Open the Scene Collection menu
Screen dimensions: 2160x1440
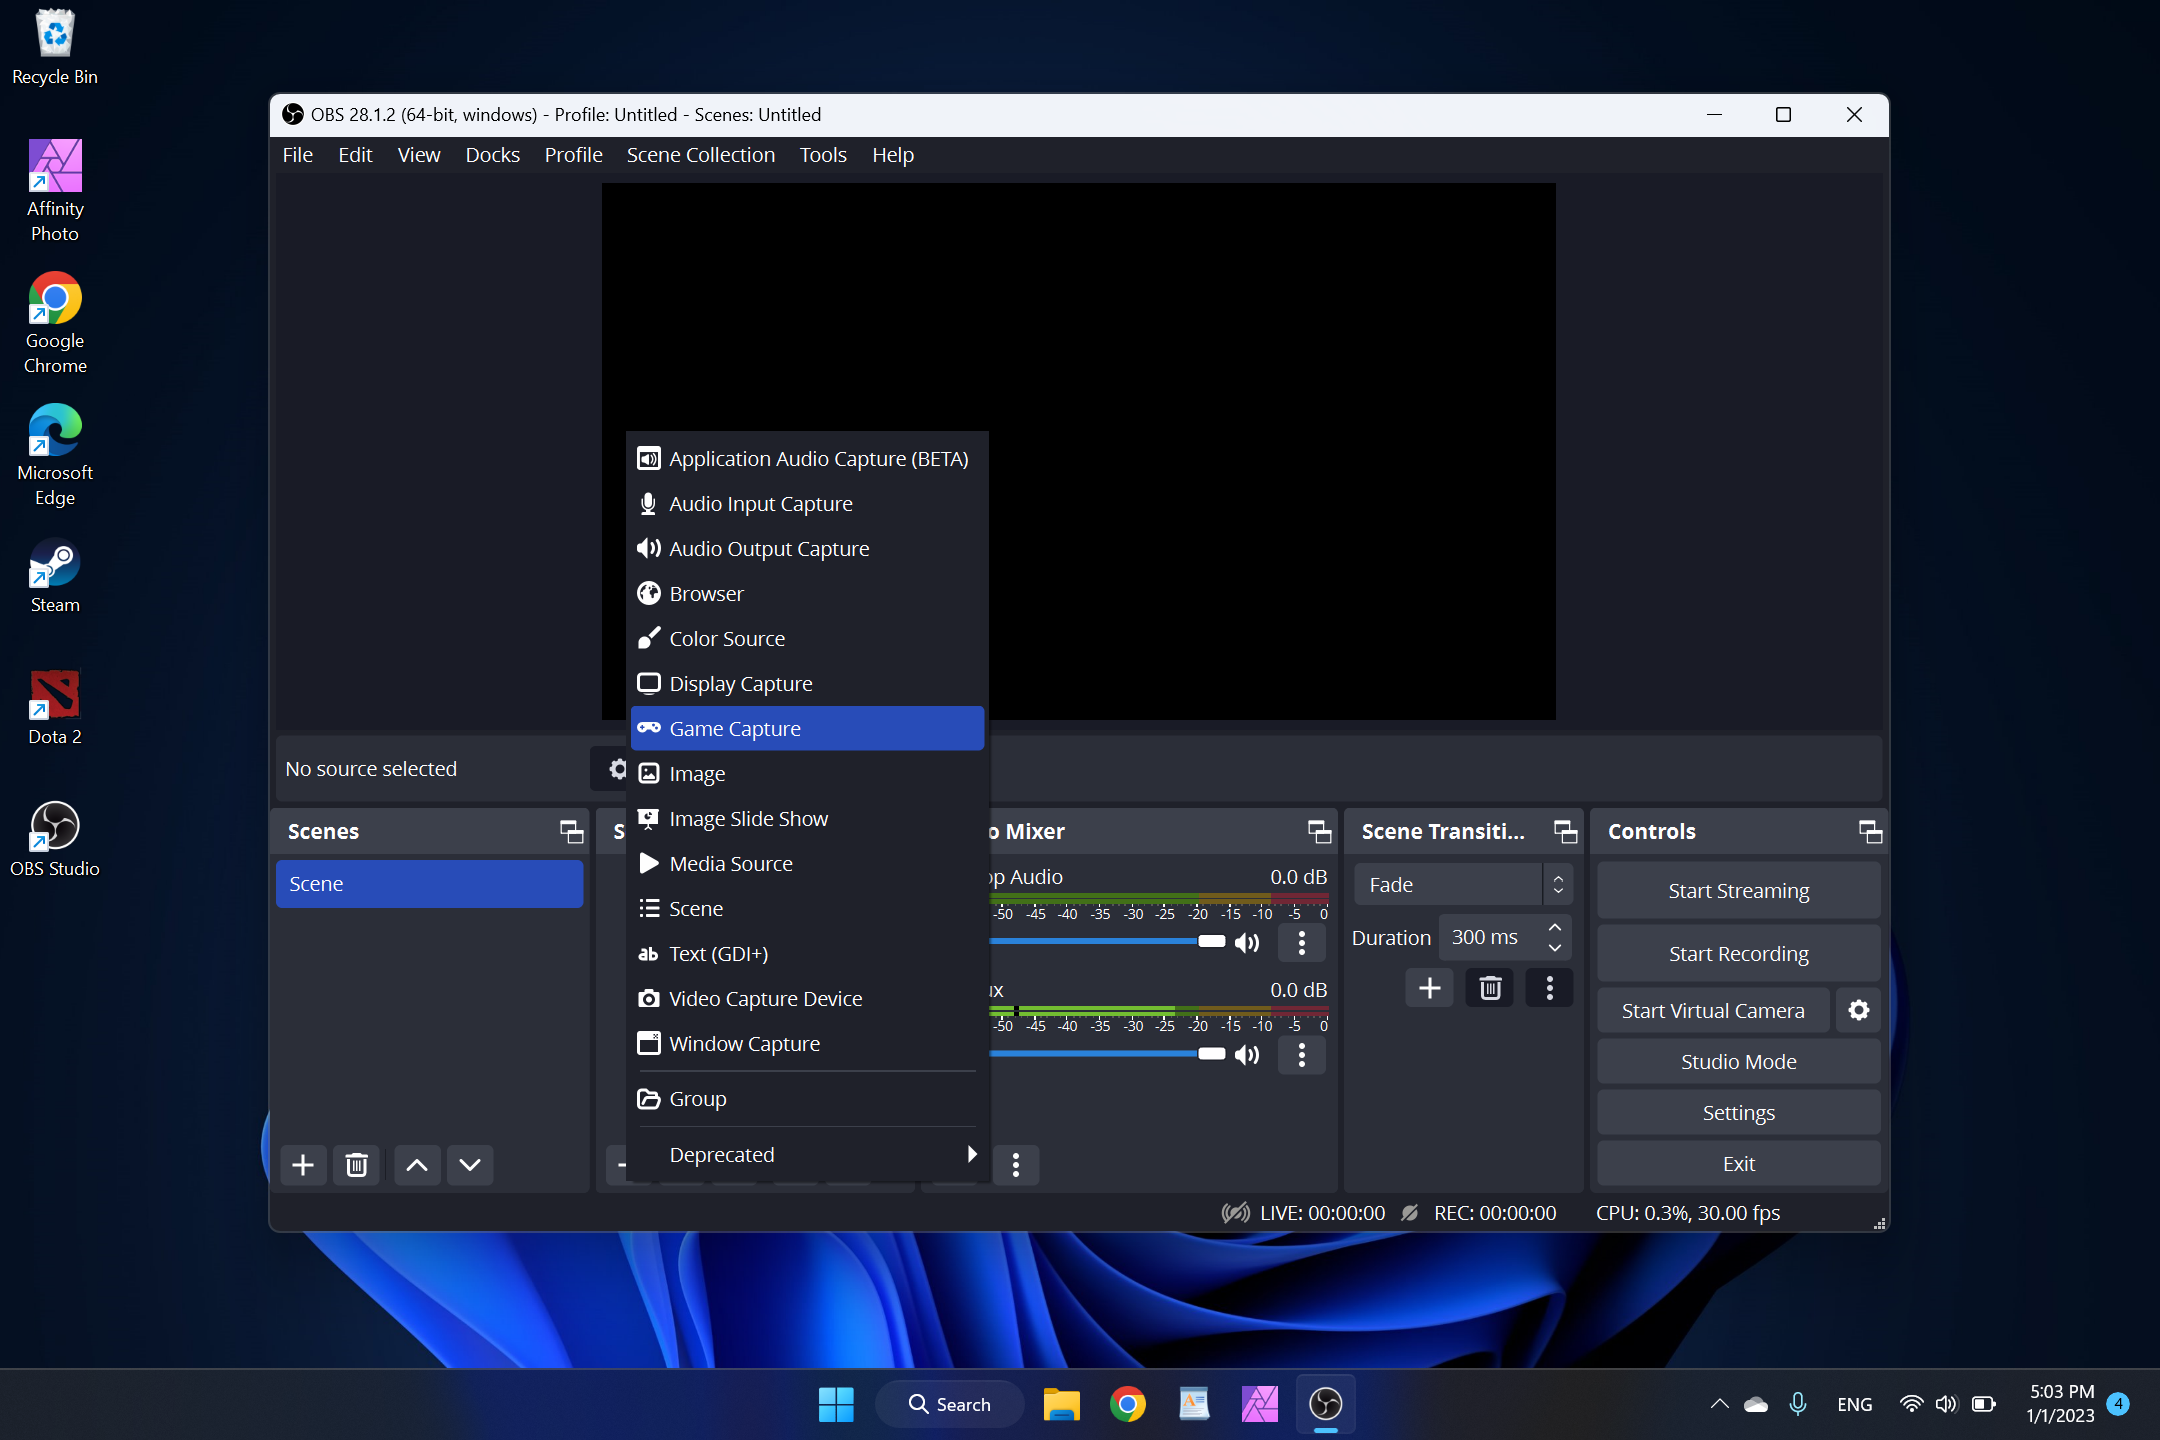pos(701,155)
